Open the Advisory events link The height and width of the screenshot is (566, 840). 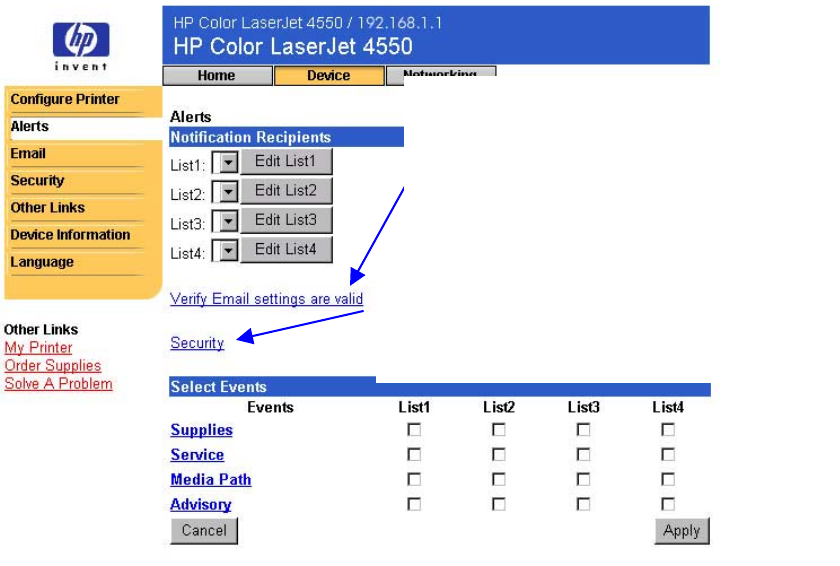200,504
